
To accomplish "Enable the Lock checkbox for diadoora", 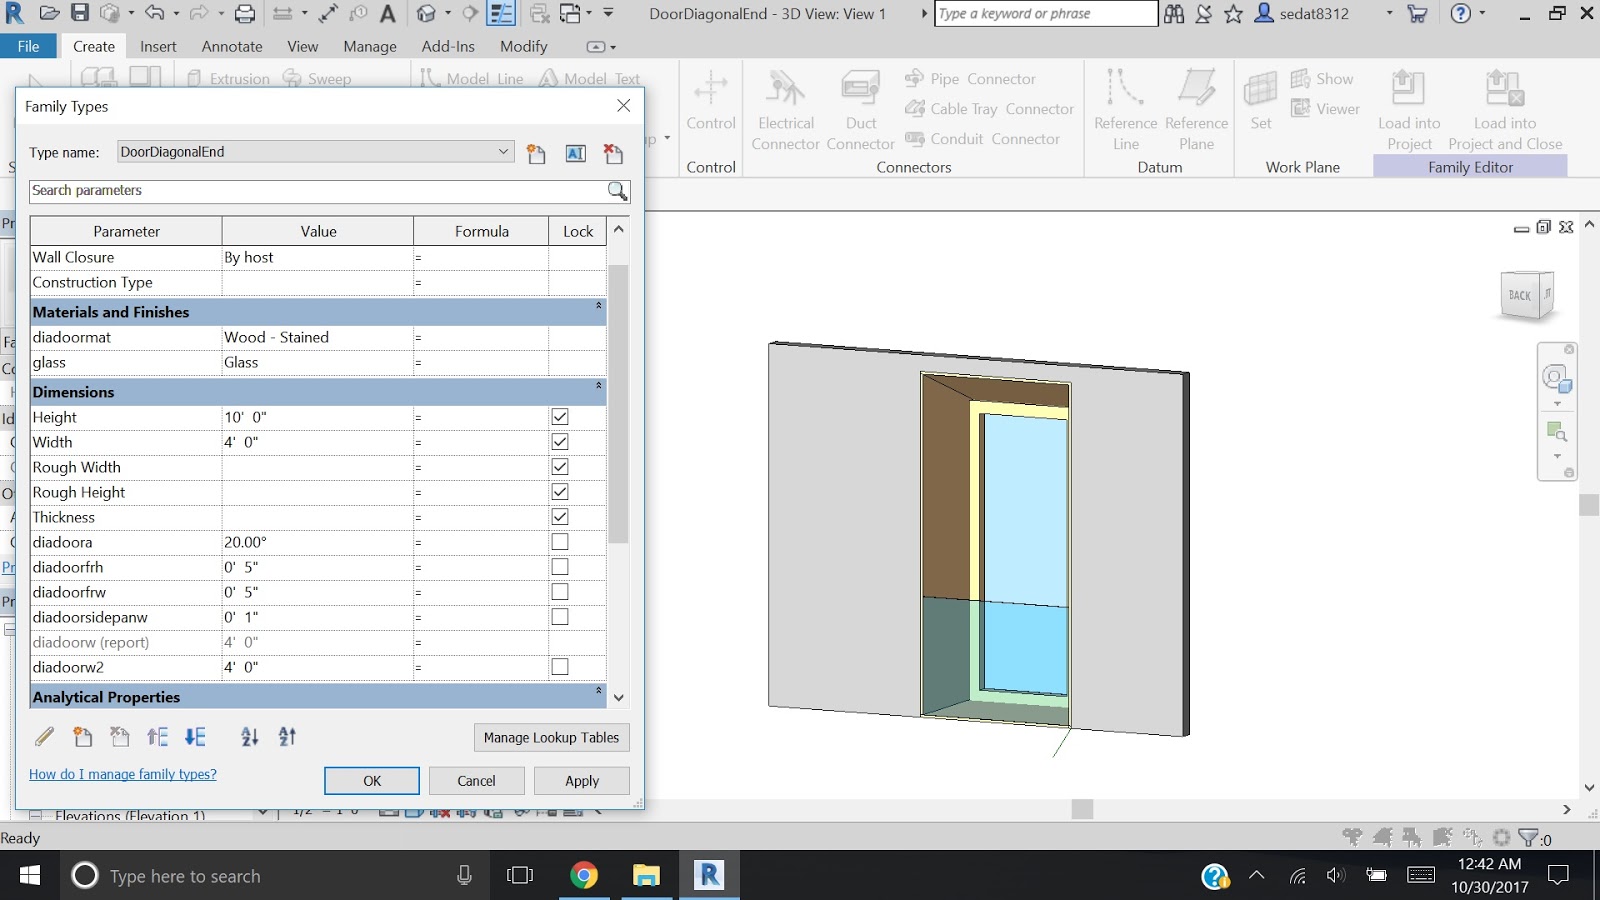I will click(x=559, y=541).
